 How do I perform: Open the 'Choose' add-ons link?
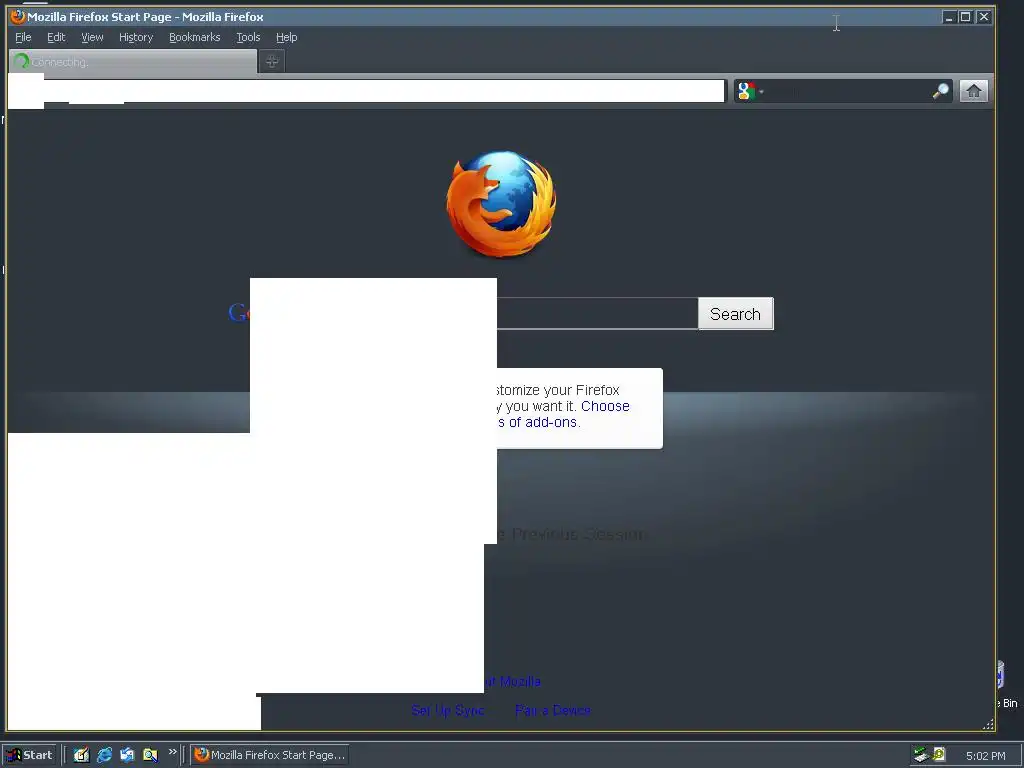pyautogui.click(x=605, y=406)
